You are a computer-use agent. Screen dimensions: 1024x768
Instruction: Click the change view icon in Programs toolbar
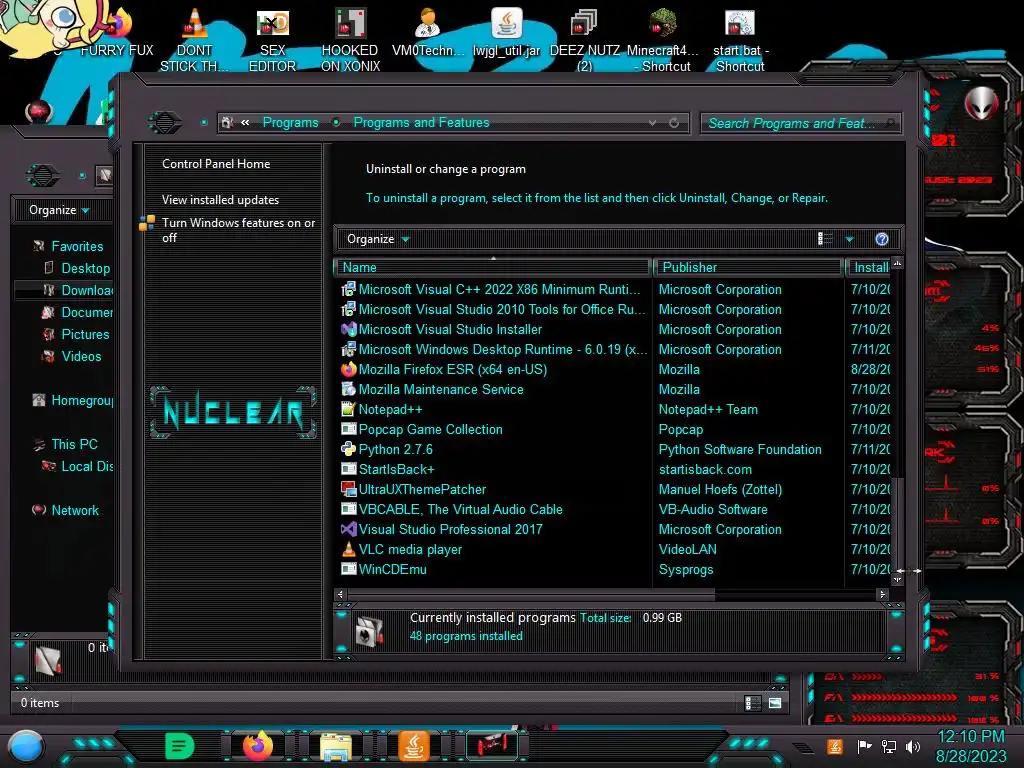pyautogui.click(x=825, y=239)
